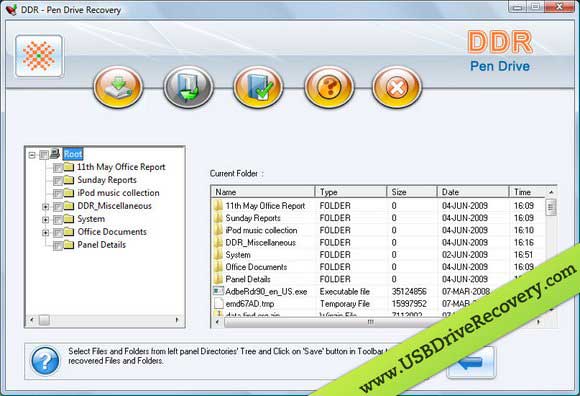Minimize the DDR window

pos(518,7)
